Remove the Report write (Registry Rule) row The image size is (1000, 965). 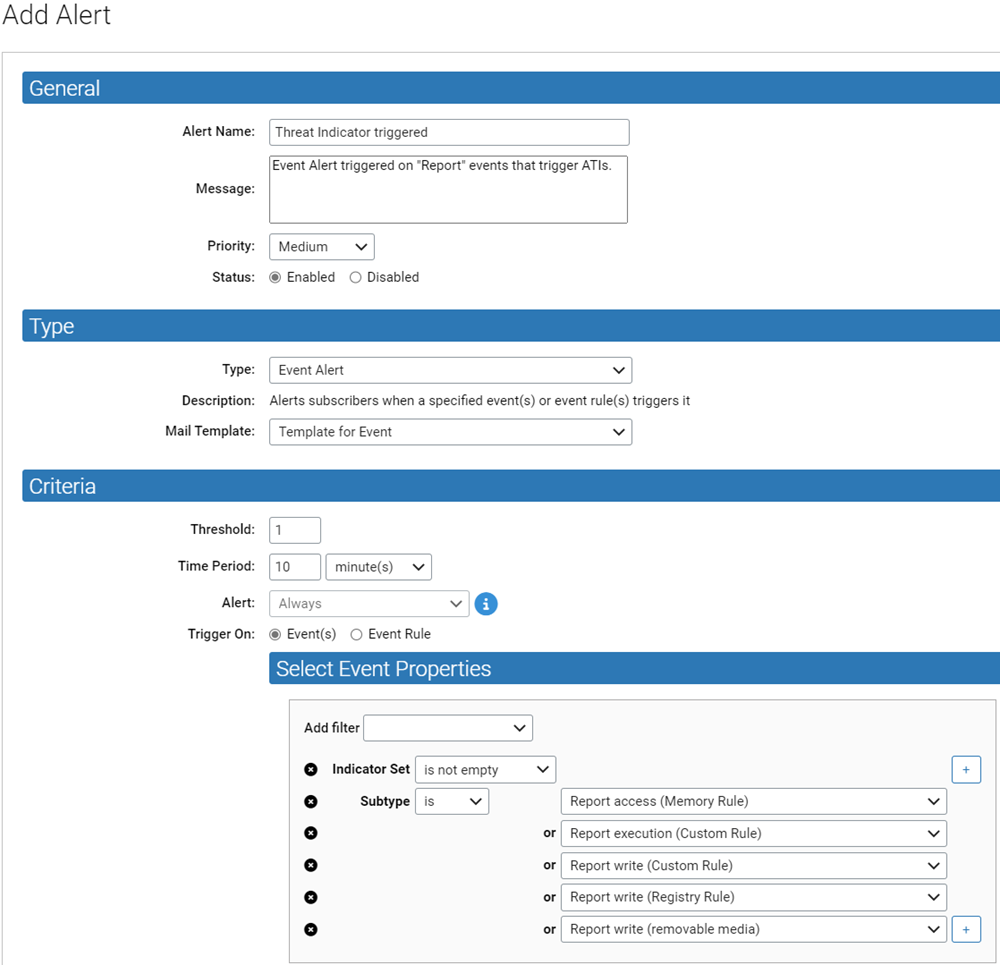click(311, 897)
